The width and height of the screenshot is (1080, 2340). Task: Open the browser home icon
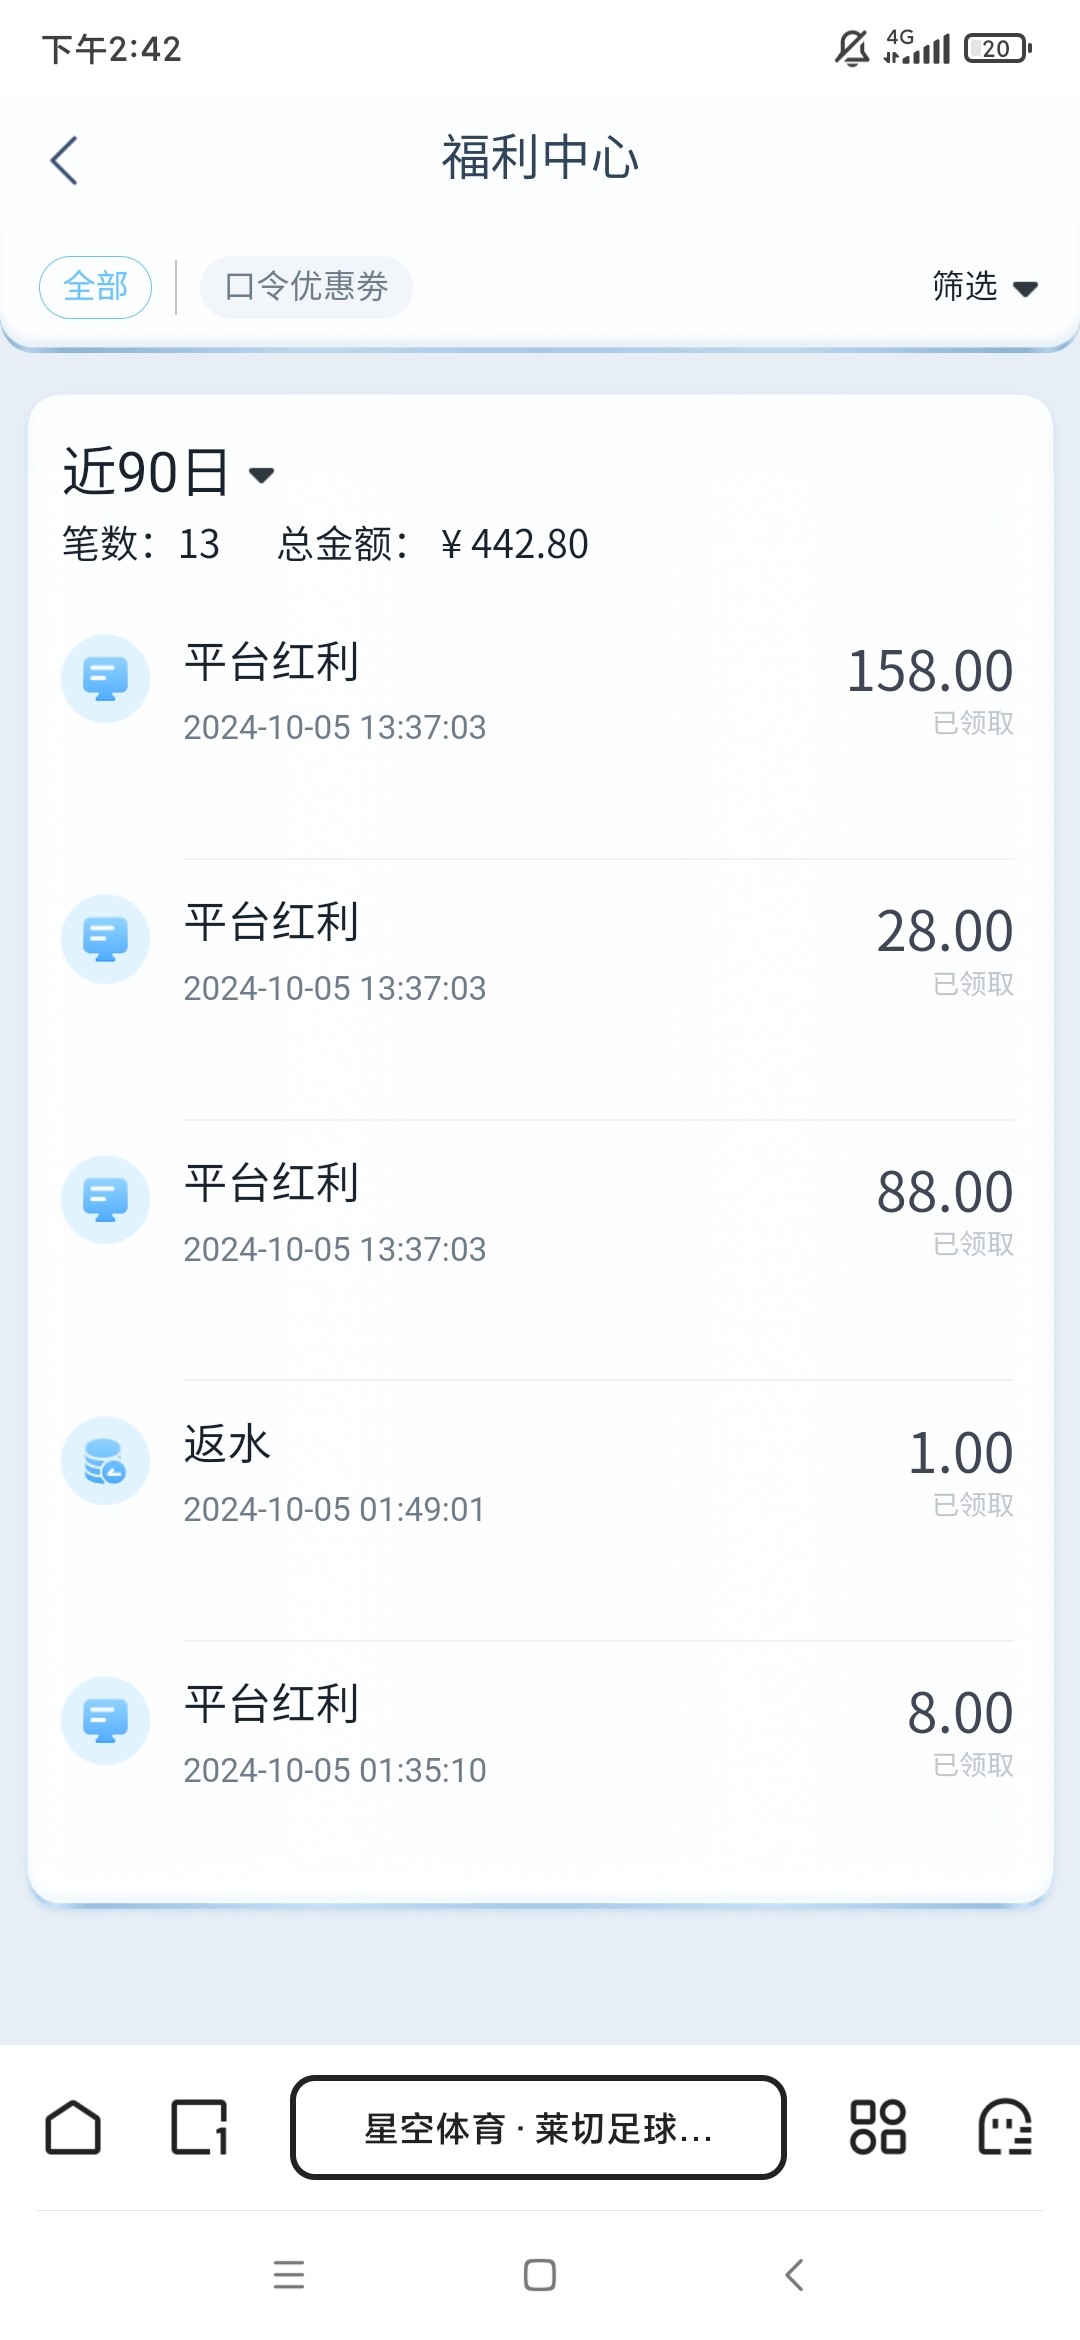(x=73, y=2127)
